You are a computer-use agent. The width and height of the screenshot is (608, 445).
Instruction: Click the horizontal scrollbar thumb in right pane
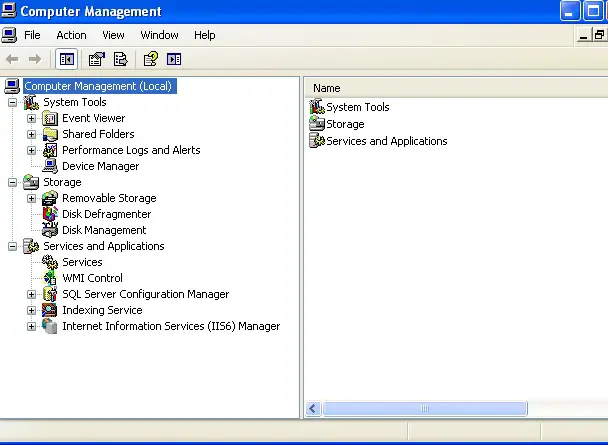(425, 408)
